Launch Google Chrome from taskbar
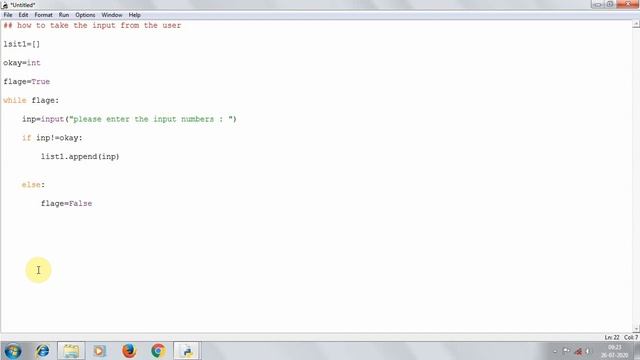The image size is (640, 360). coord(158,351)
